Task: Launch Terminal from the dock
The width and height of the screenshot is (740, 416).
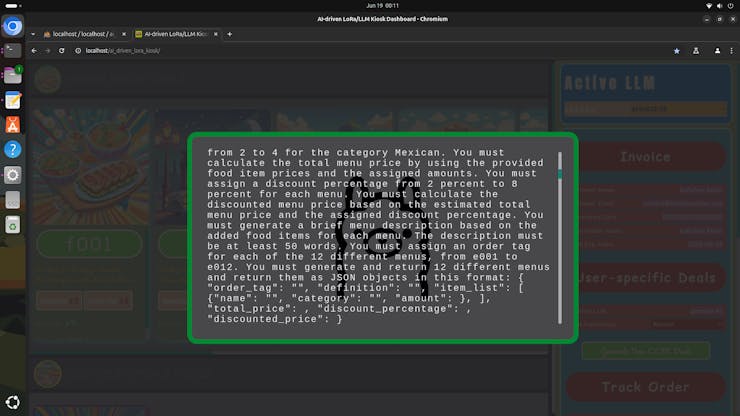Action: (x=13, y=51)
